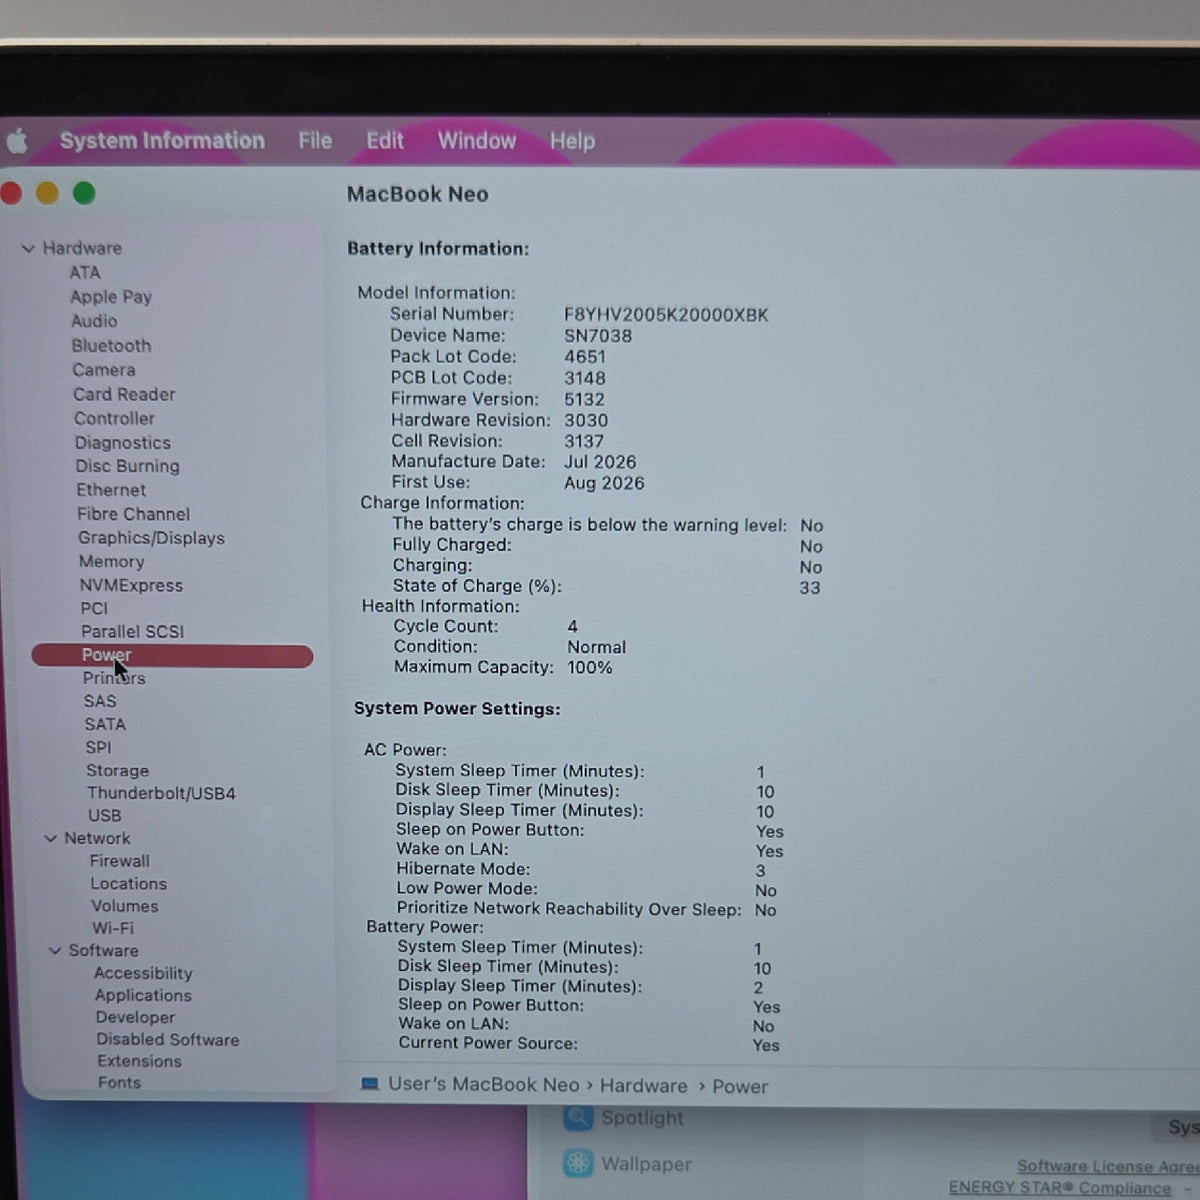Image resolution: width=1200 pixels, height=1200 pixels.
Task: Select Bluetooth in Hardware list
Action: point(111,345)
